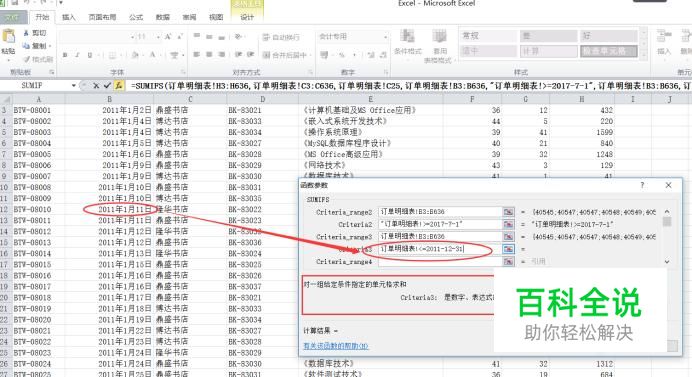The height and width of the screenshot is (377, 692).
Task: Open help link 有关该函数的帮助
Action: click(335, 346)
